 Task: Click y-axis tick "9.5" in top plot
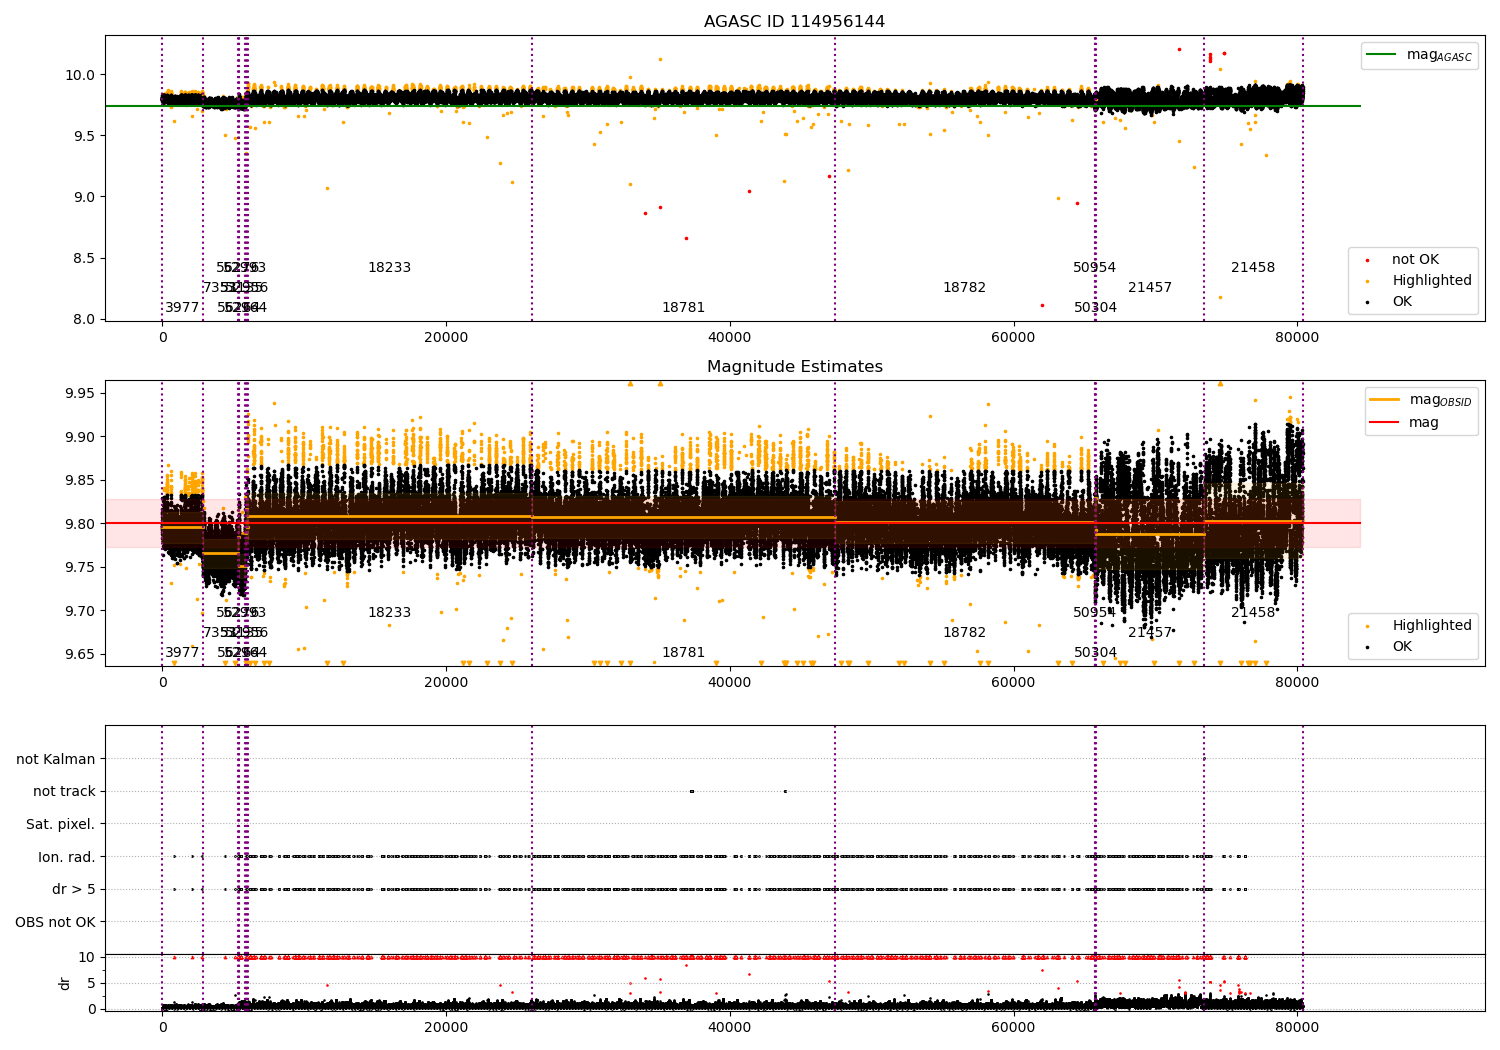84,136
